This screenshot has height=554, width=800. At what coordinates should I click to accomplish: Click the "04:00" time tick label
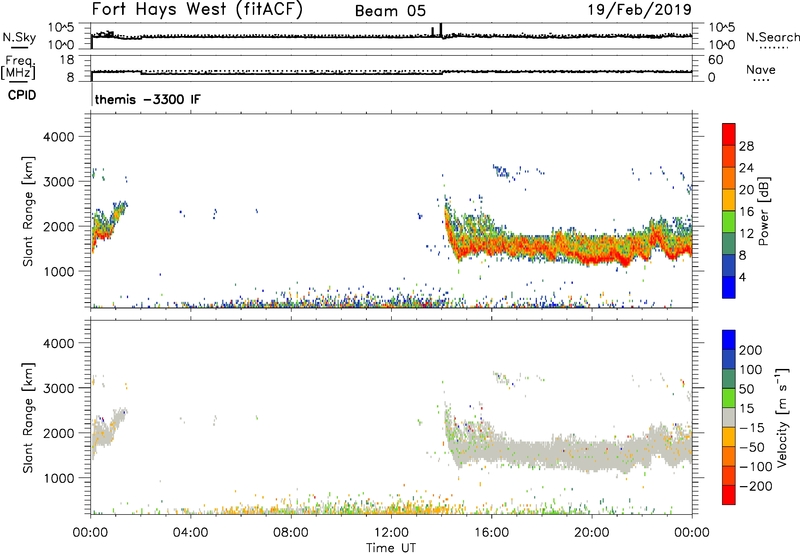(190, 533)
